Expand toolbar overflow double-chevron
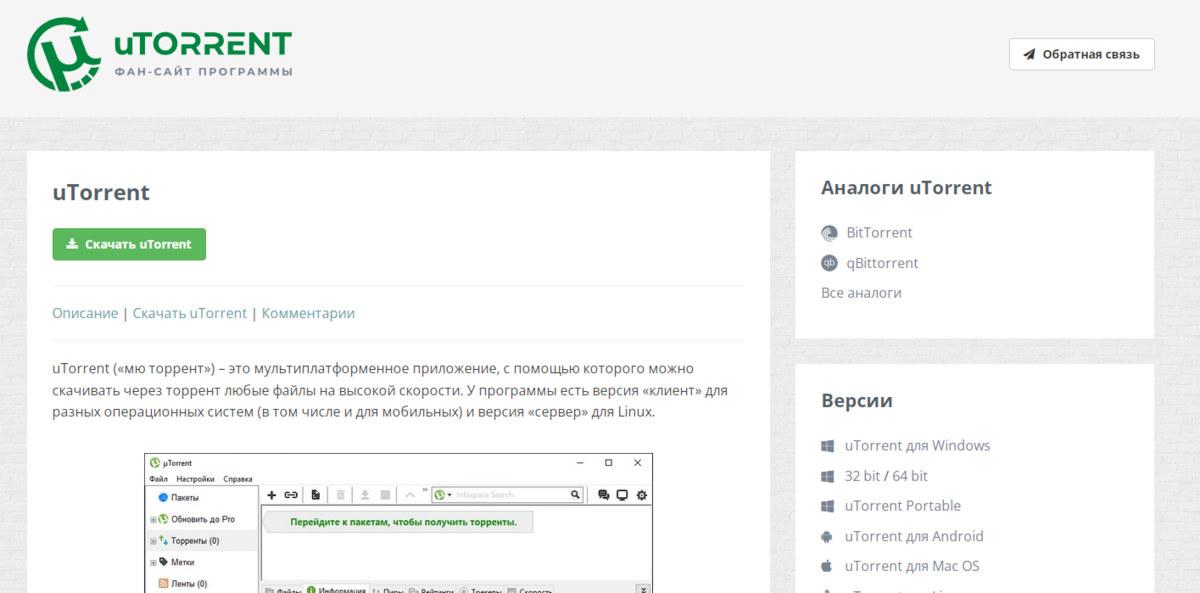 click(425, 491)
